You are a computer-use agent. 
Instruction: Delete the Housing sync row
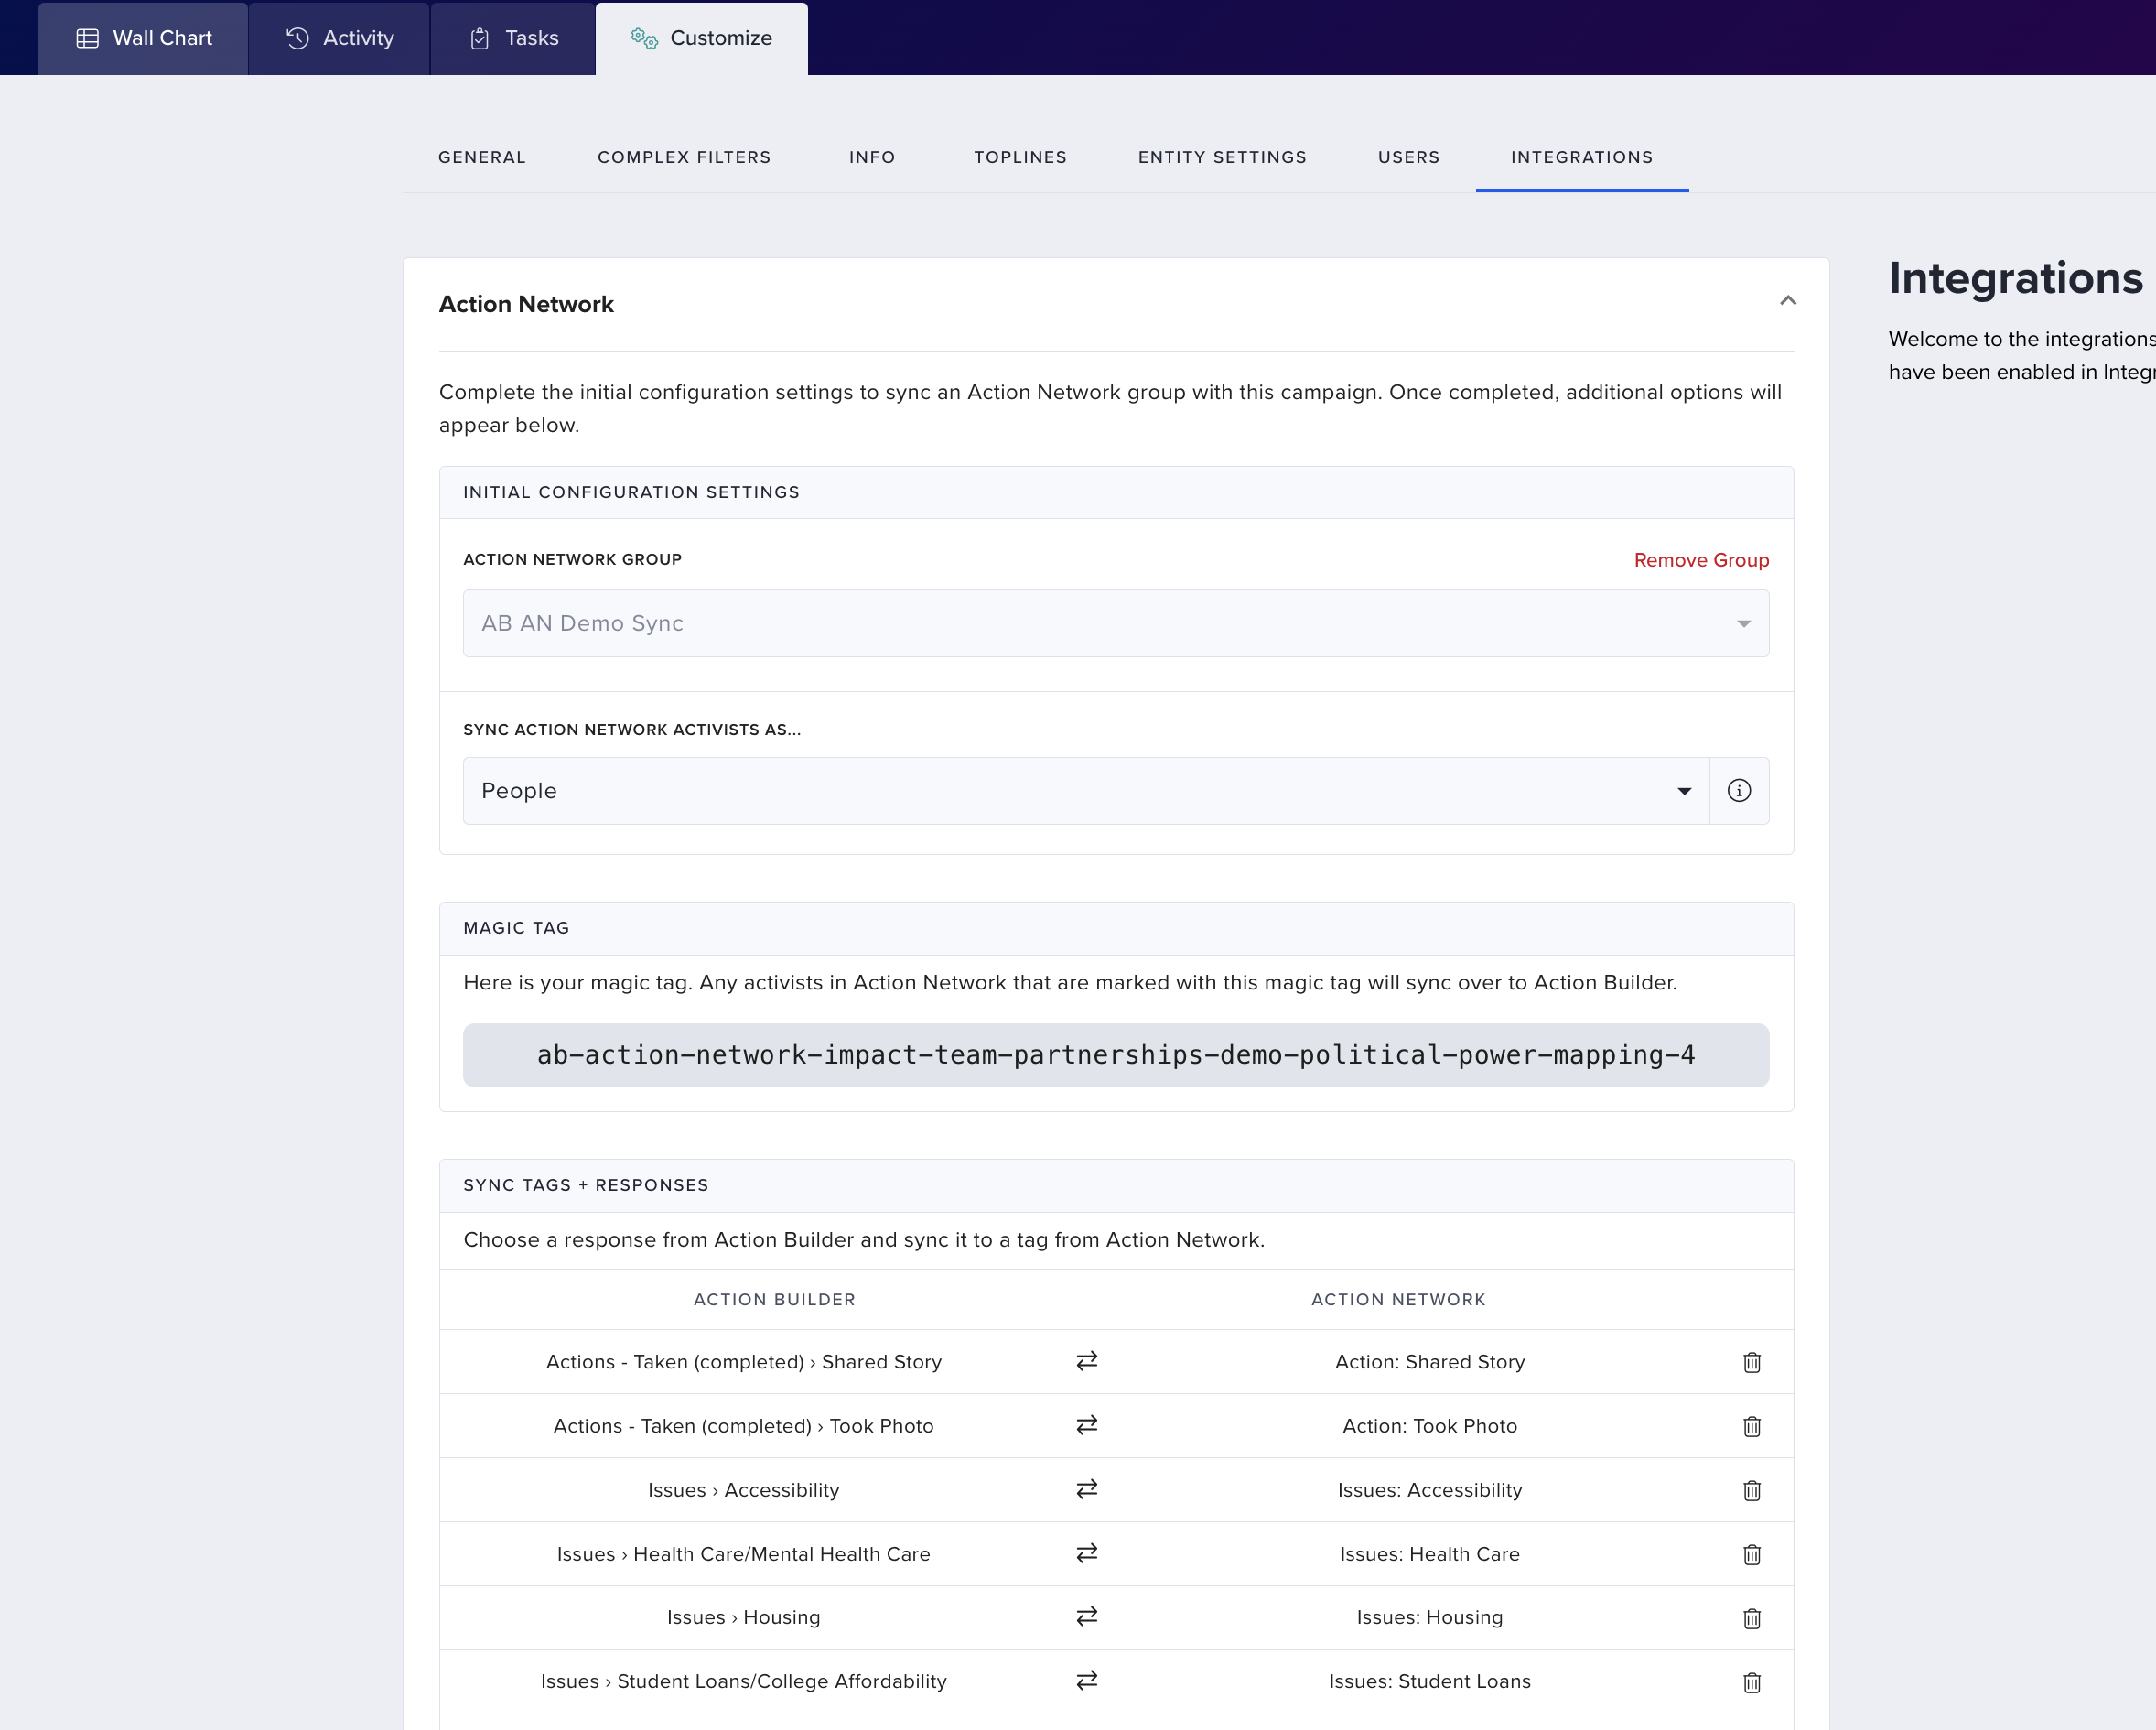1752,1618
